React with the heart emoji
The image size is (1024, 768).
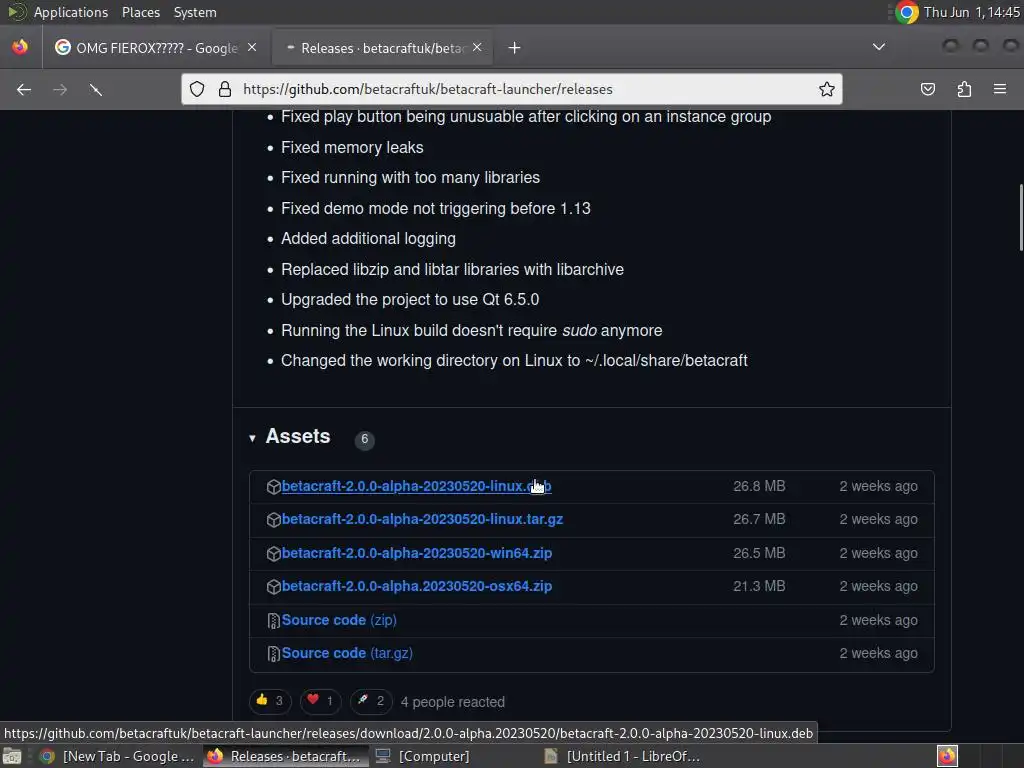pos(320,701)
